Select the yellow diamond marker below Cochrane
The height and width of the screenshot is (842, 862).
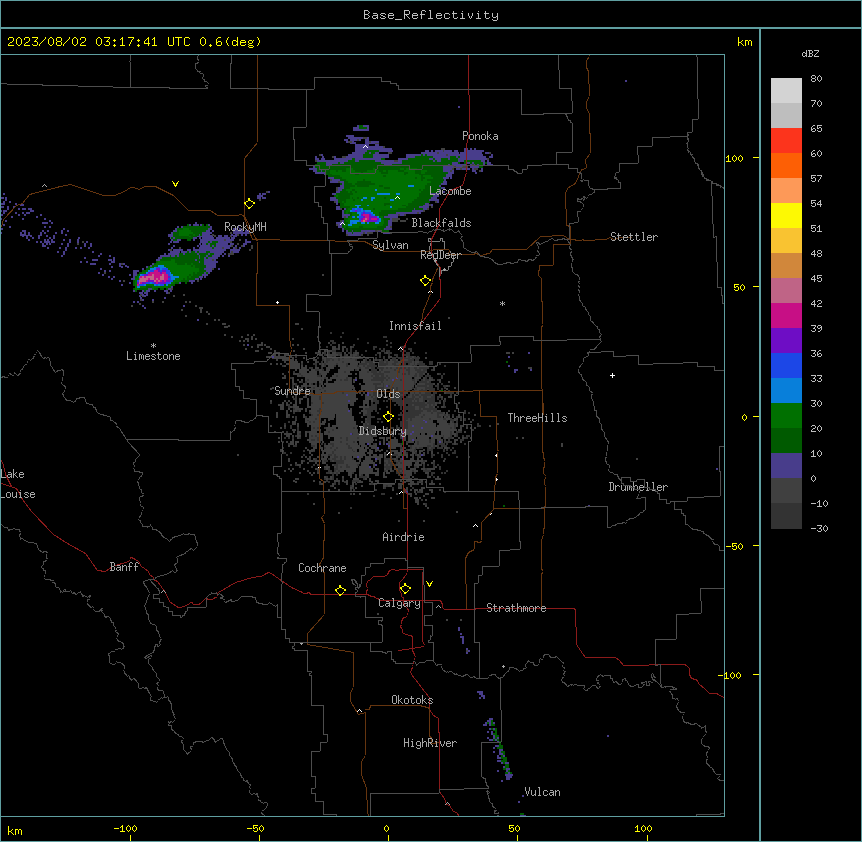point(340,590)
